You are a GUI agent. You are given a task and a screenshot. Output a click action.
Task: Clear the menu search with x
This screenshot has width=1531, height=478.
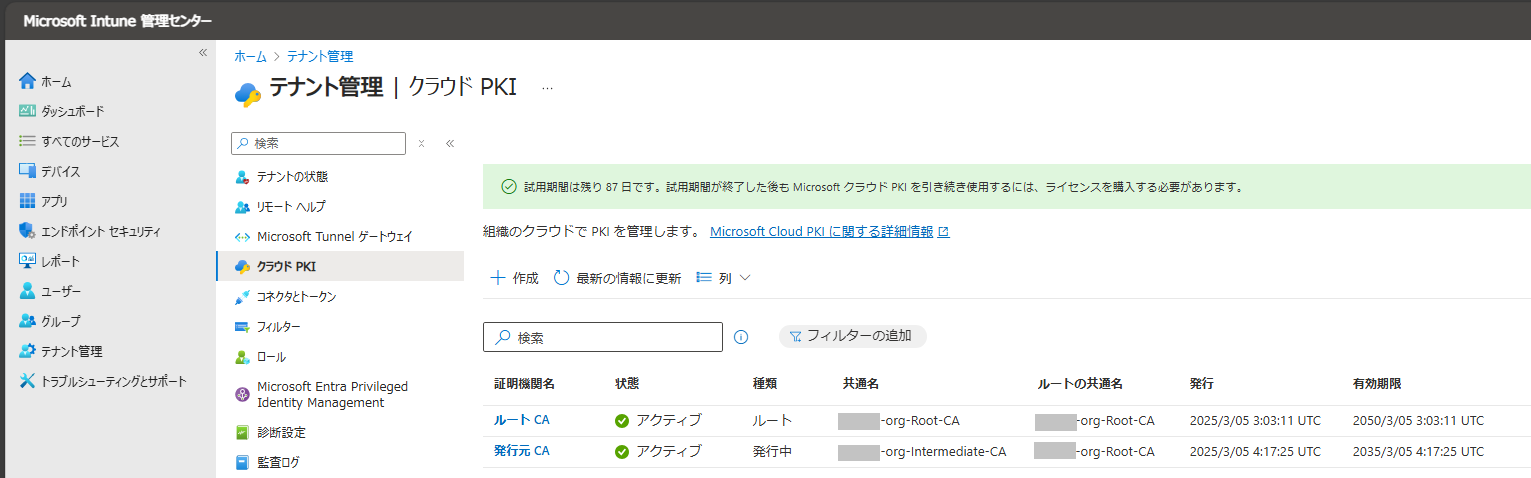point(421,143)
